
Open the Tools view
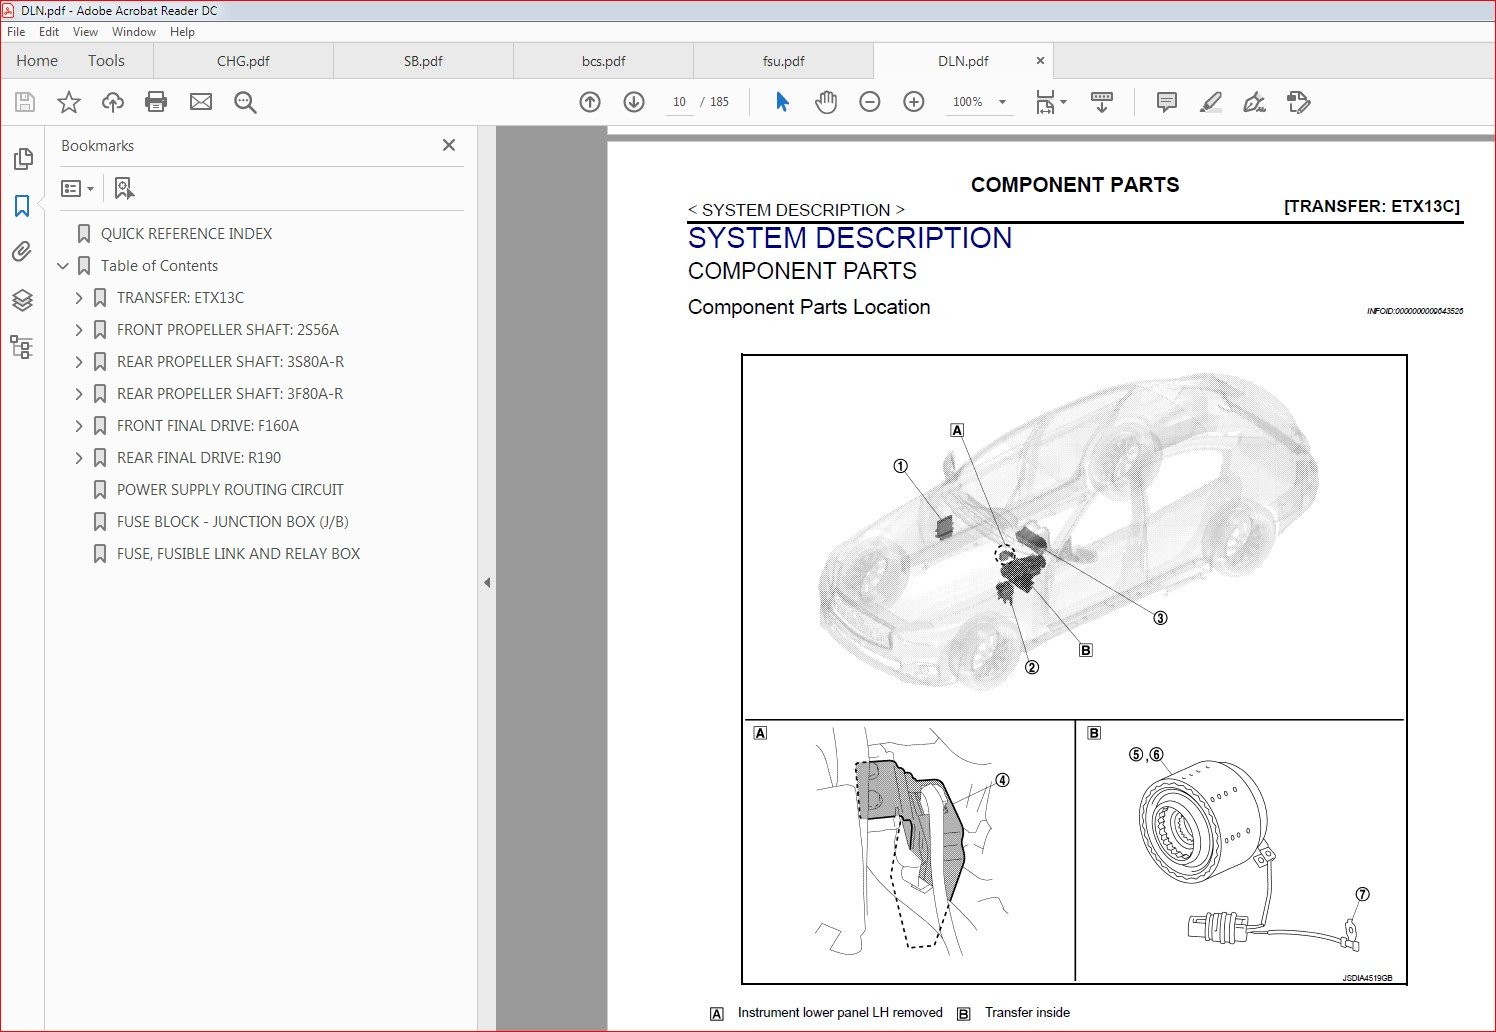106,61
